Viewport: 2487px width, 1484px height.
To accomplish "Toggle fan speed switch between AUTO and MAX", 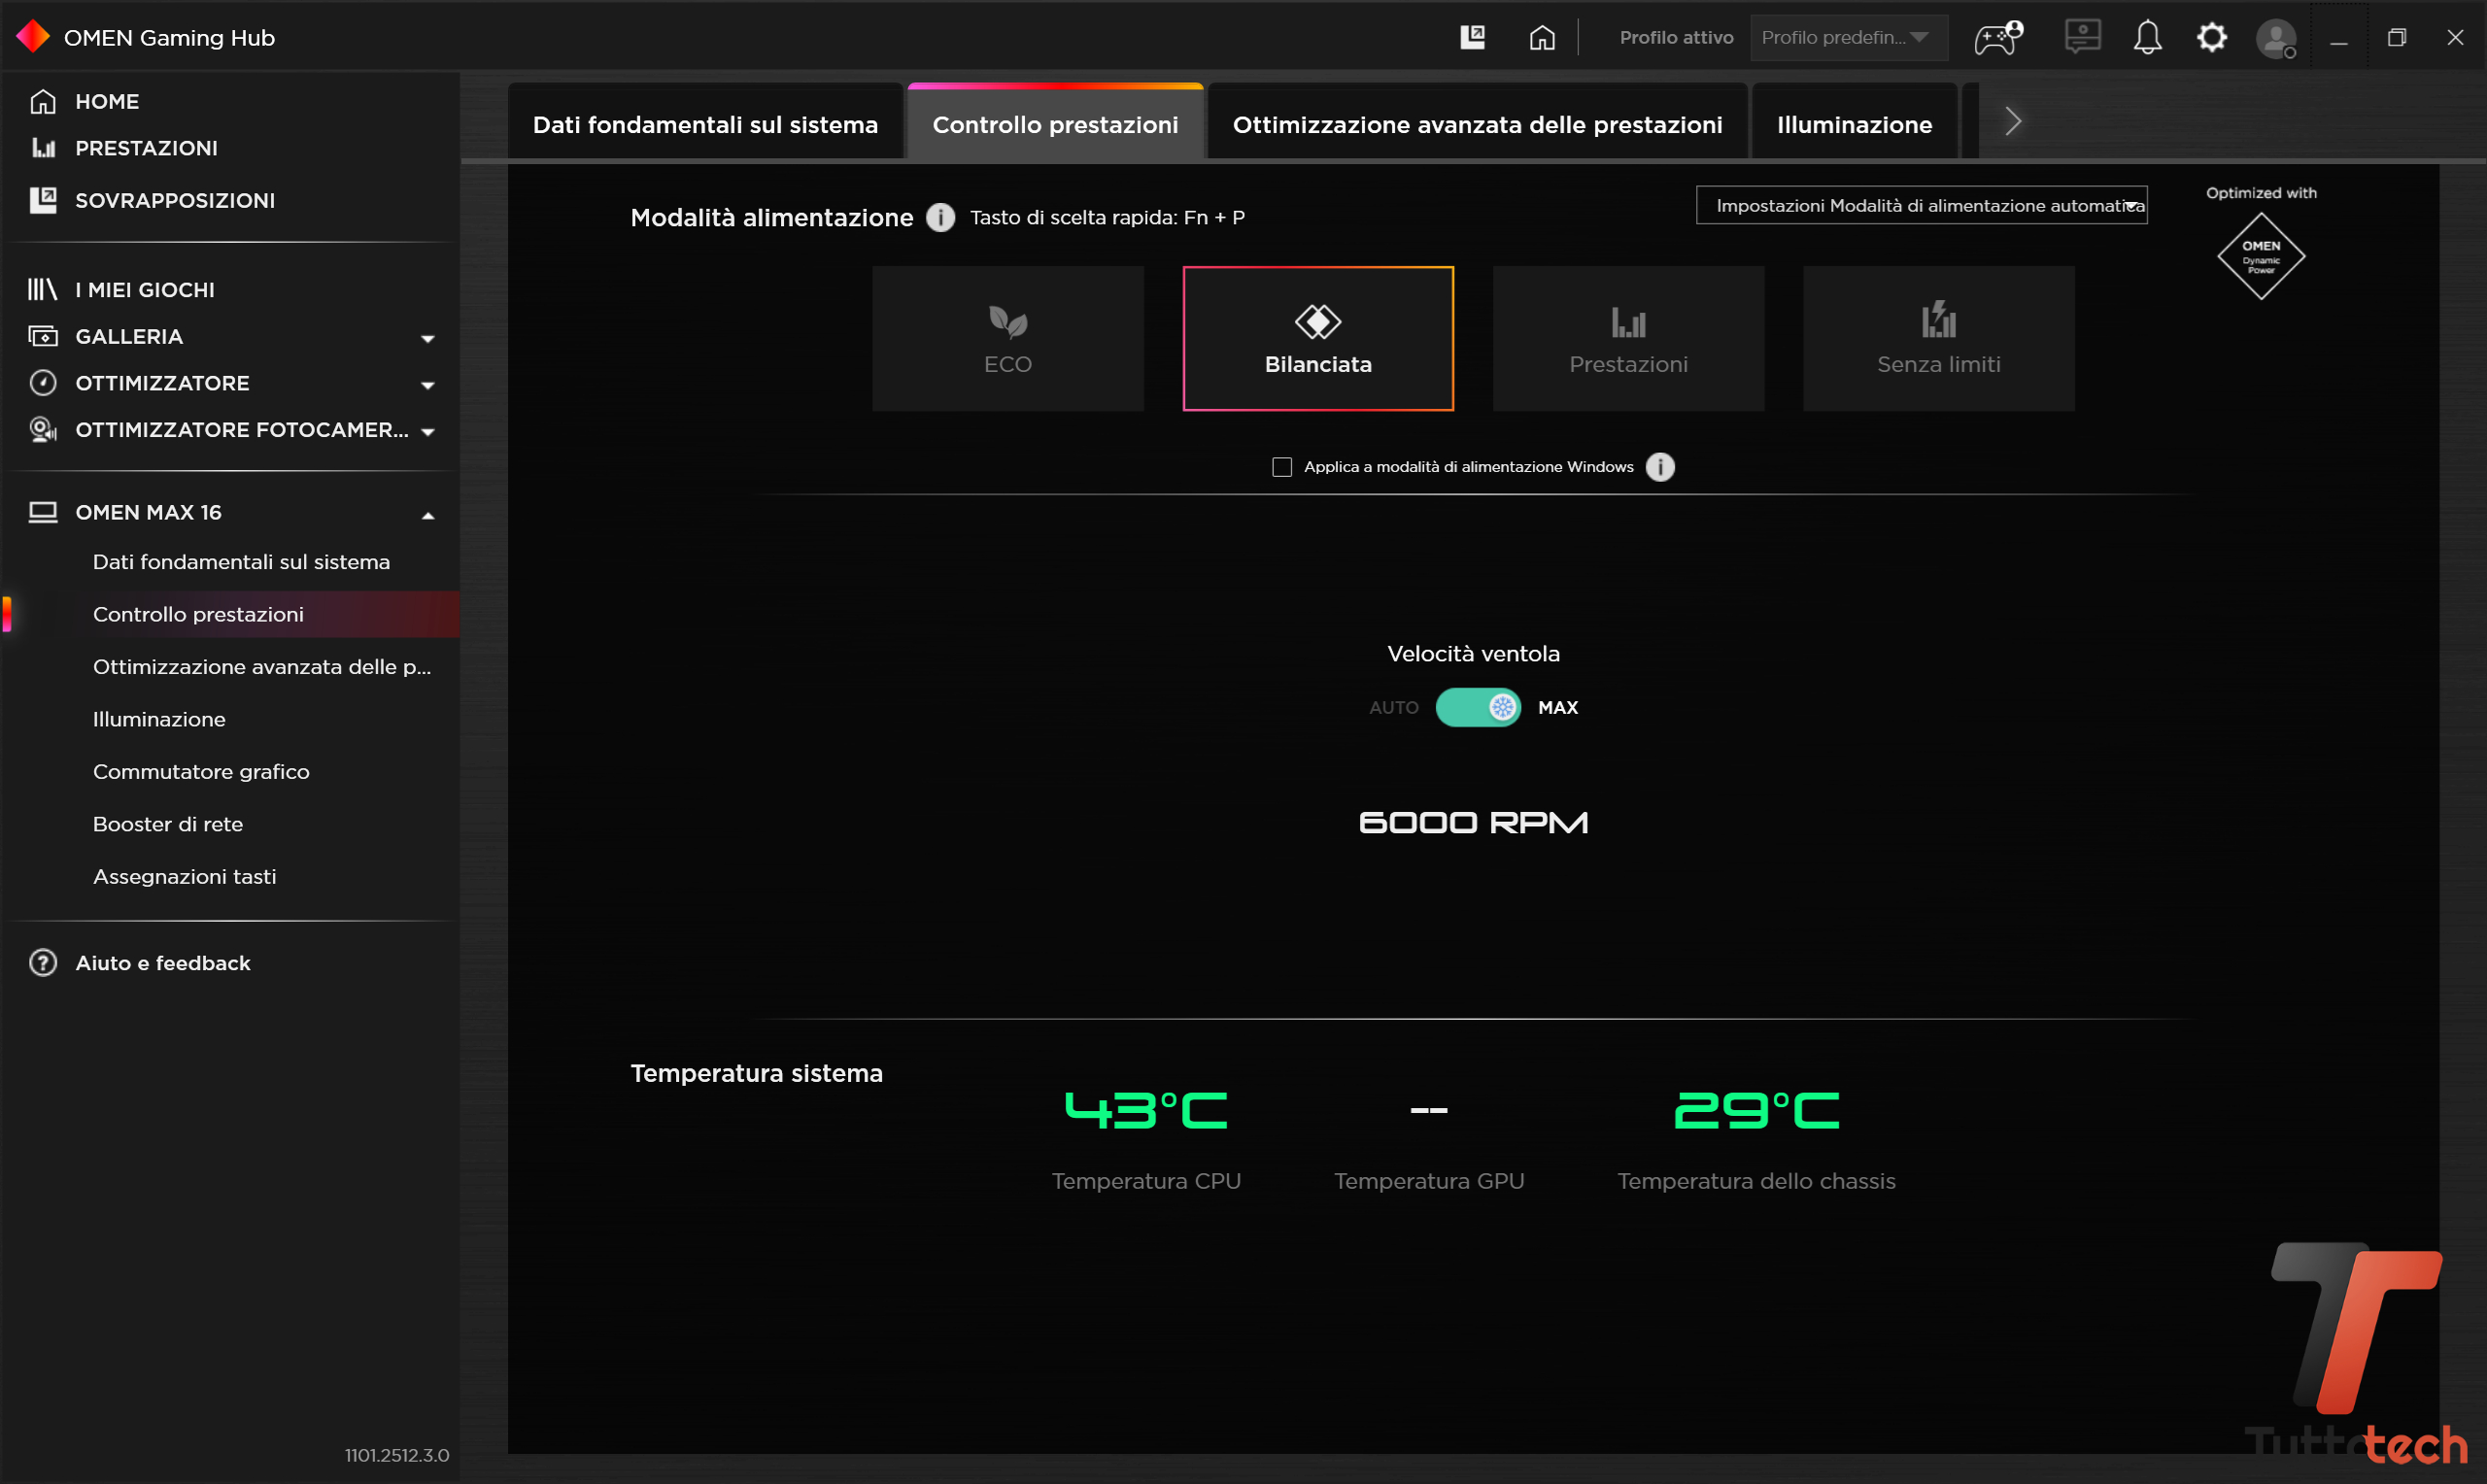I will pyautogui.click(x=1477, y=707).
